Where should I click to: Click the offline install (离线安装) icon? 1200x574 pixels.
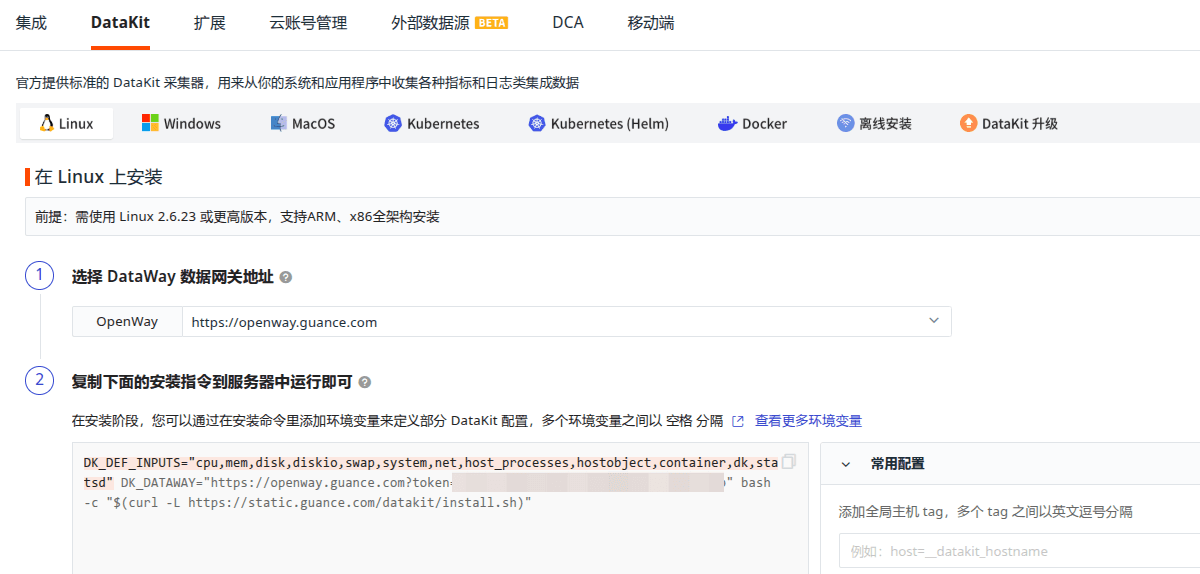[x=846, y=124]
